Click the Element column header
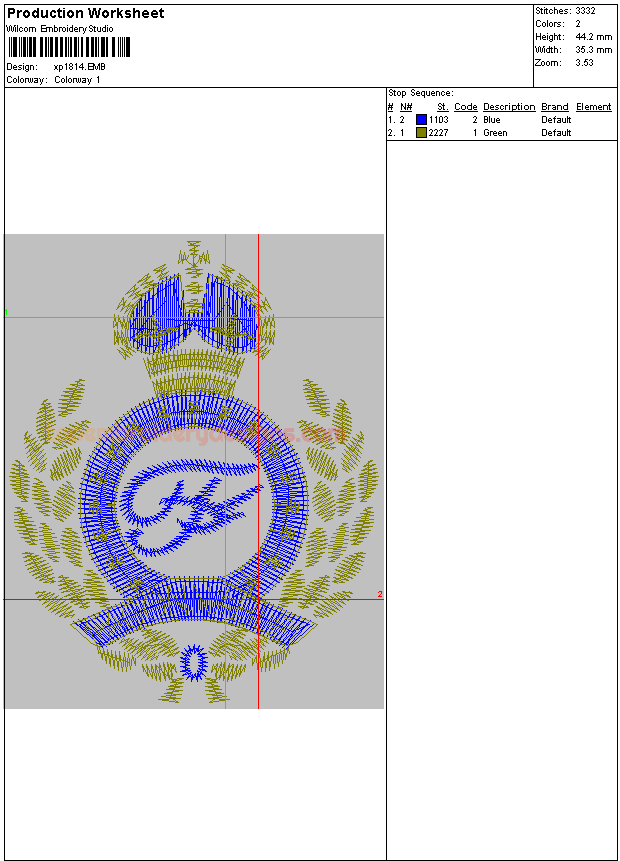This screenshot has width=620, height=861. pos(594,107)
